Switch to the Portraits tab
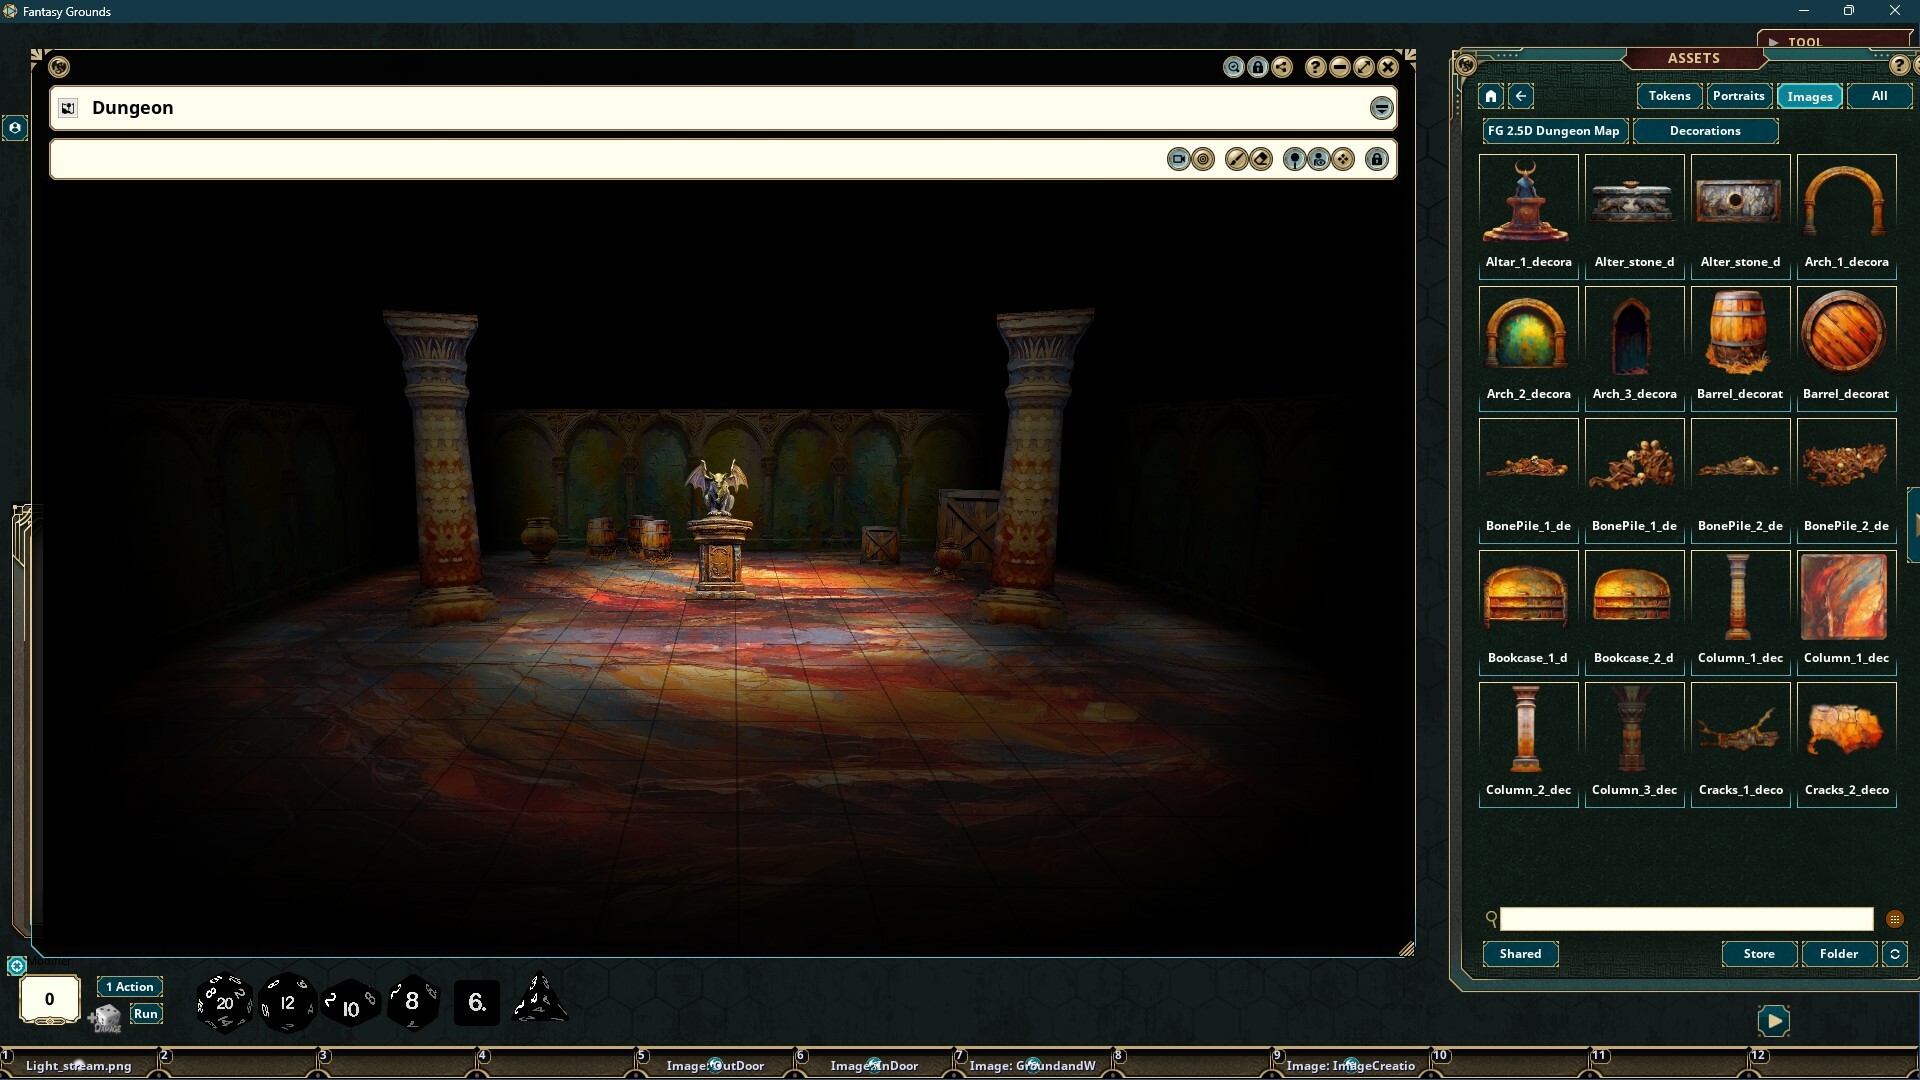Image resolution: width=1920 pixels, height=1080 pixels. tap(1738, 96)
